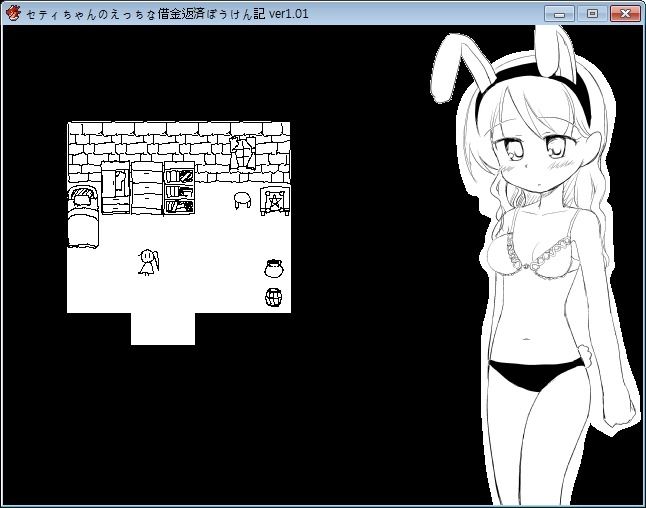The width and height of the screenshot is (646, 508).
Task: Click the round stool in the room
Action: point(243,200)
